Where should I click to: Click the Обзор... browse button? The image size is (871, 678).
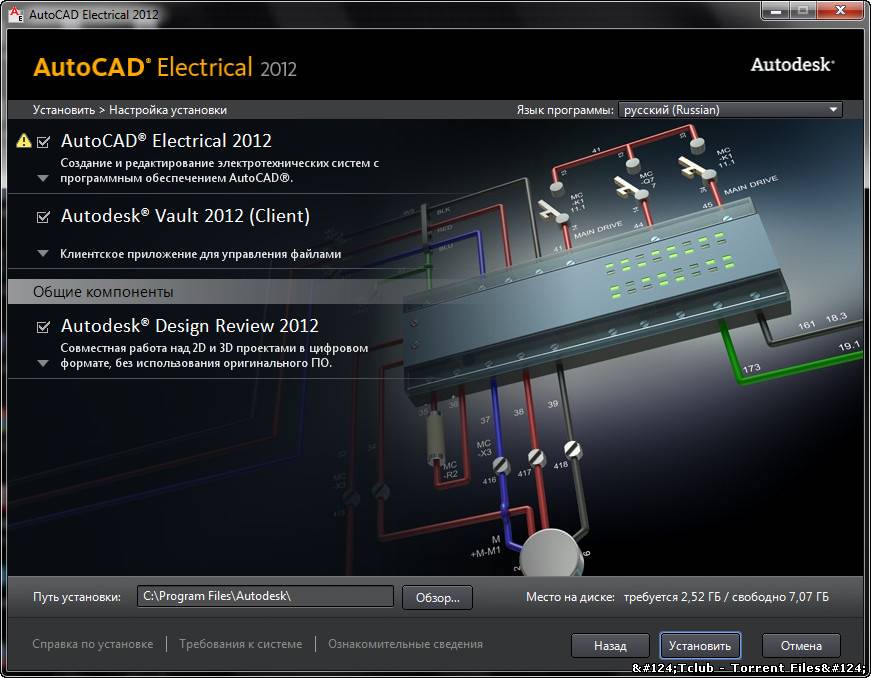pyautogui.click(x=437, y=597)
